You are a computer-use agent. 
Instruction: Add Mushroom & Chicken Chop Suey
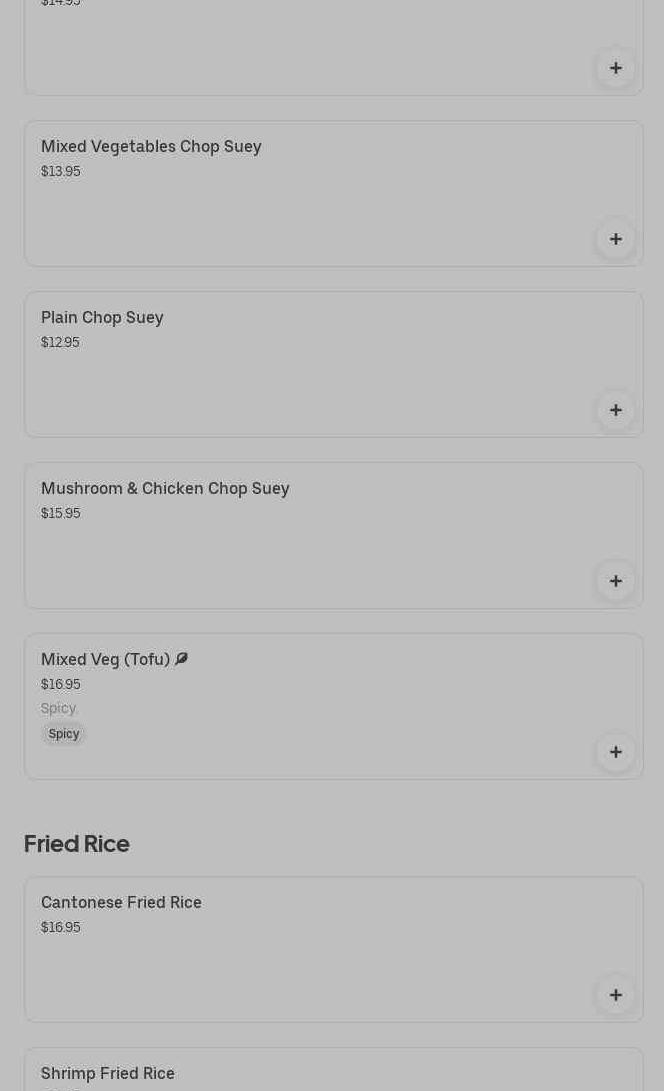click(x=615, y=581)
